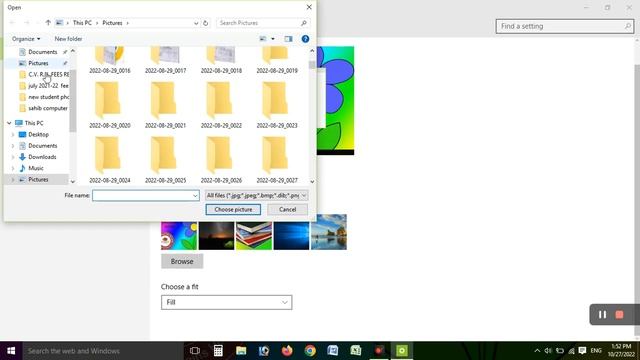Pause the screen recording
The height and width of the screenshot is (360, 640).
(602, 315)
